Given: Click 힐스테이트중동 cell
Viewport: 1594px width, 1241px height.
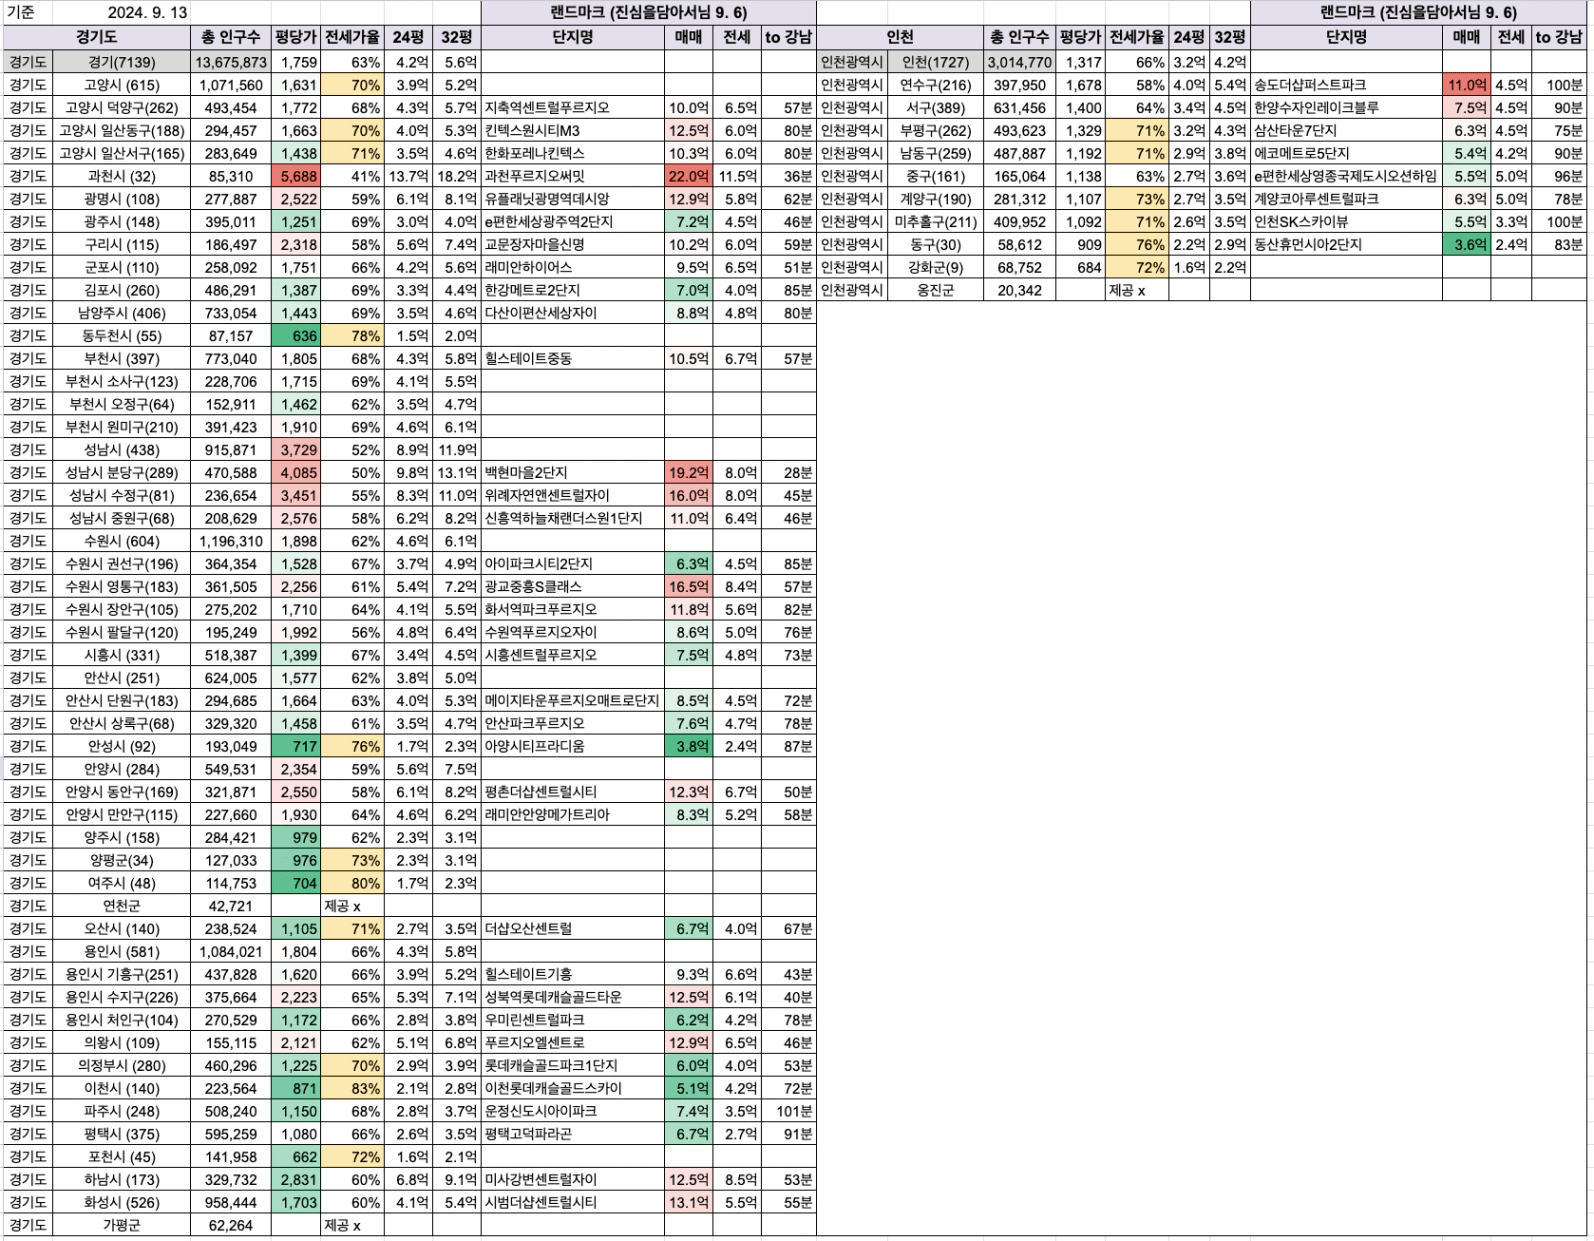Looking at the screenshot, I should point(572,359).
